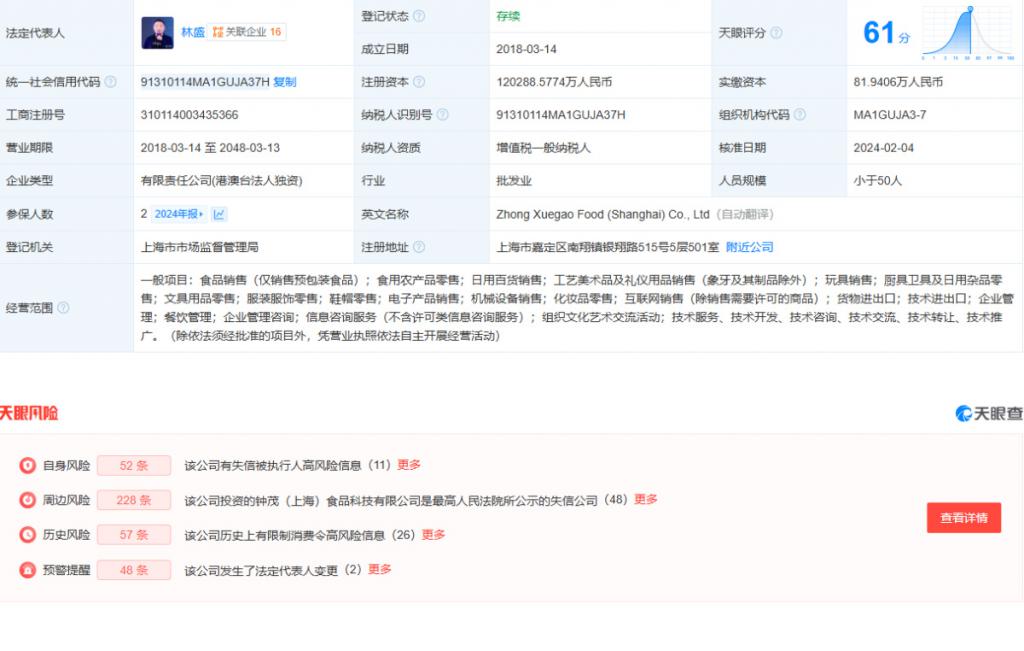Click the help icon next to 天眼评分
This screenshot has width=1024, height=651.
[777, 33]
